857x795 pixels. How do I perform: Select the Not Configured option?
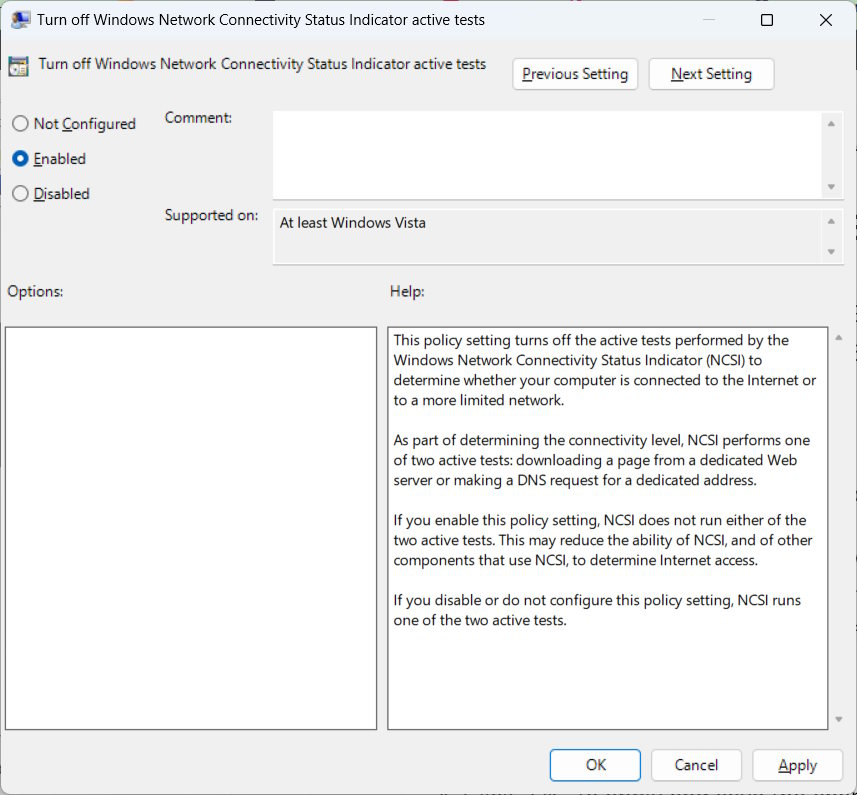[19, 123]
